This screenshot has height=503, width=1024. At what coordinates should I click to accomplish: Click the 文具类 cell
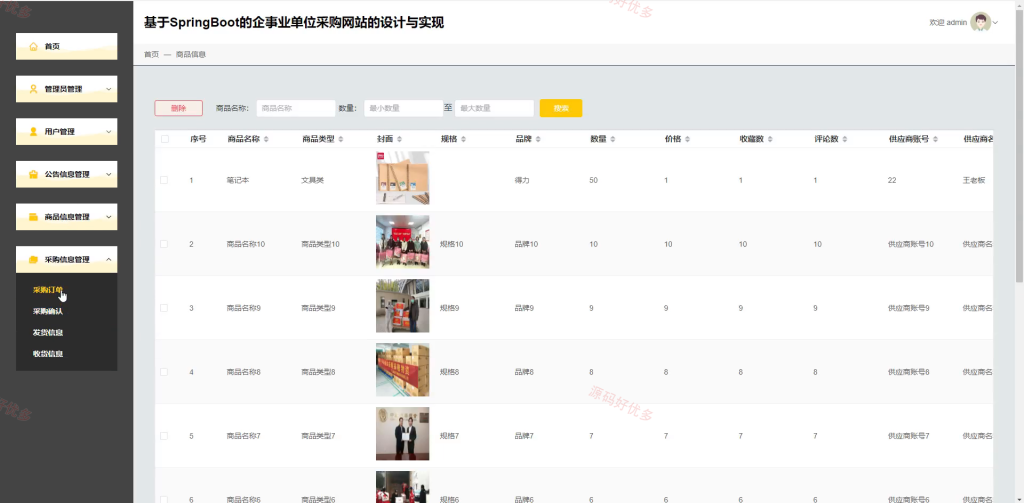[x=312, y=180]
